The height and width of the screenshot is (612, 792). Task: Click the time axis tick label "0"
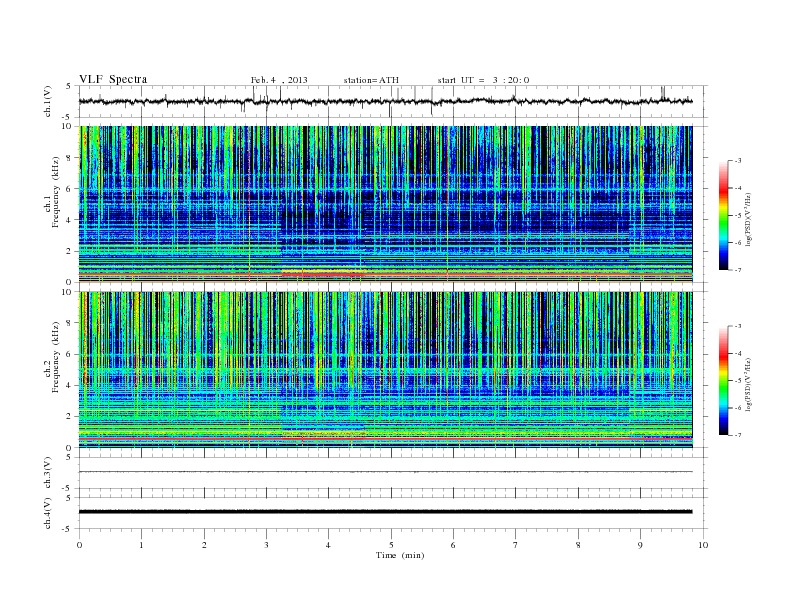click(x=79, y=545)
